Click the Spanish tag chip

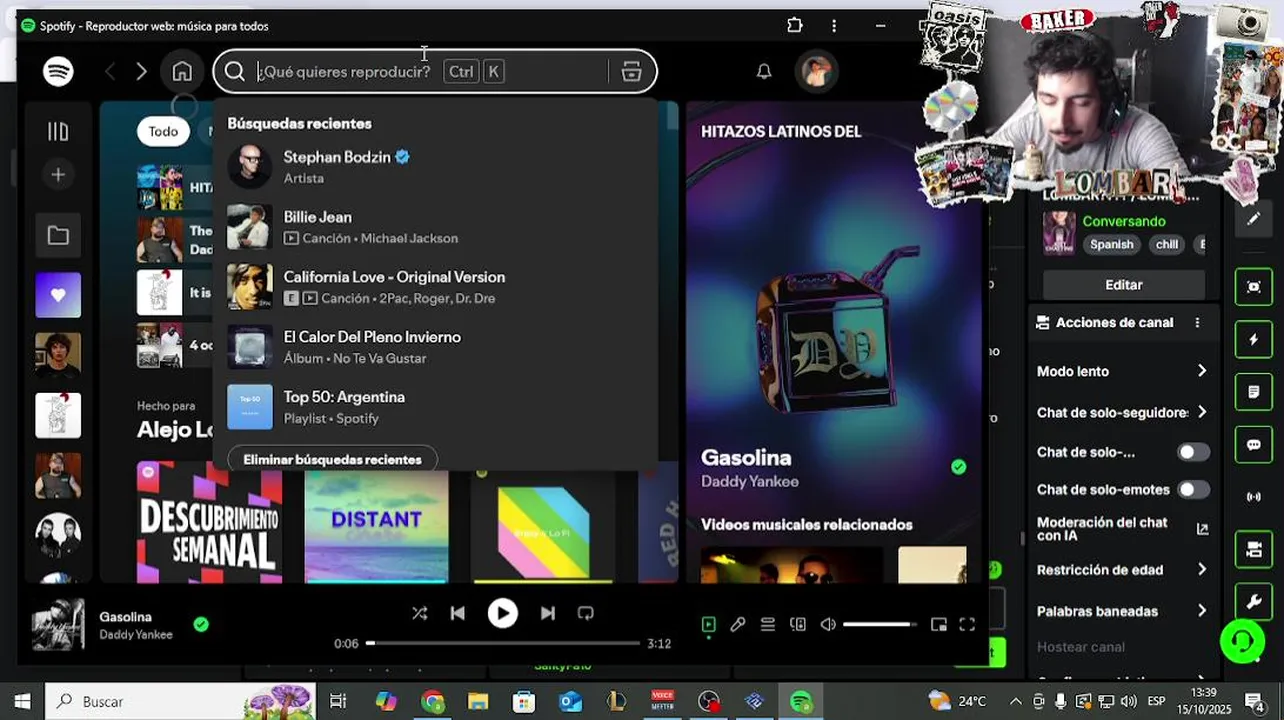tap(1112, 244)
